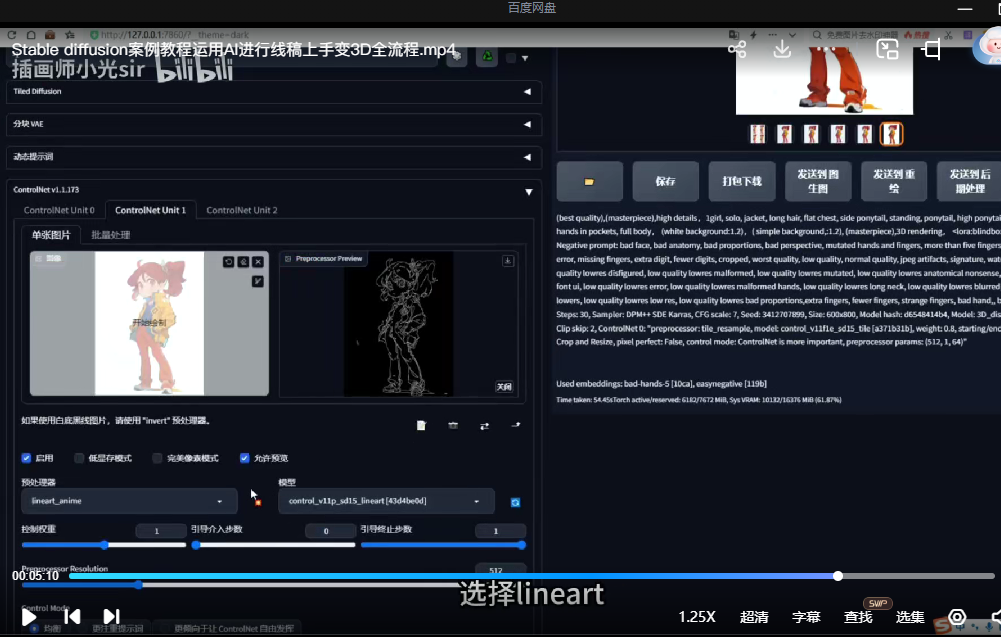Viewport: 1001px width, 637px height.
Task: Expand the Tiled Diffusion section
Action: pyautogui.click(x=273, y=91)
